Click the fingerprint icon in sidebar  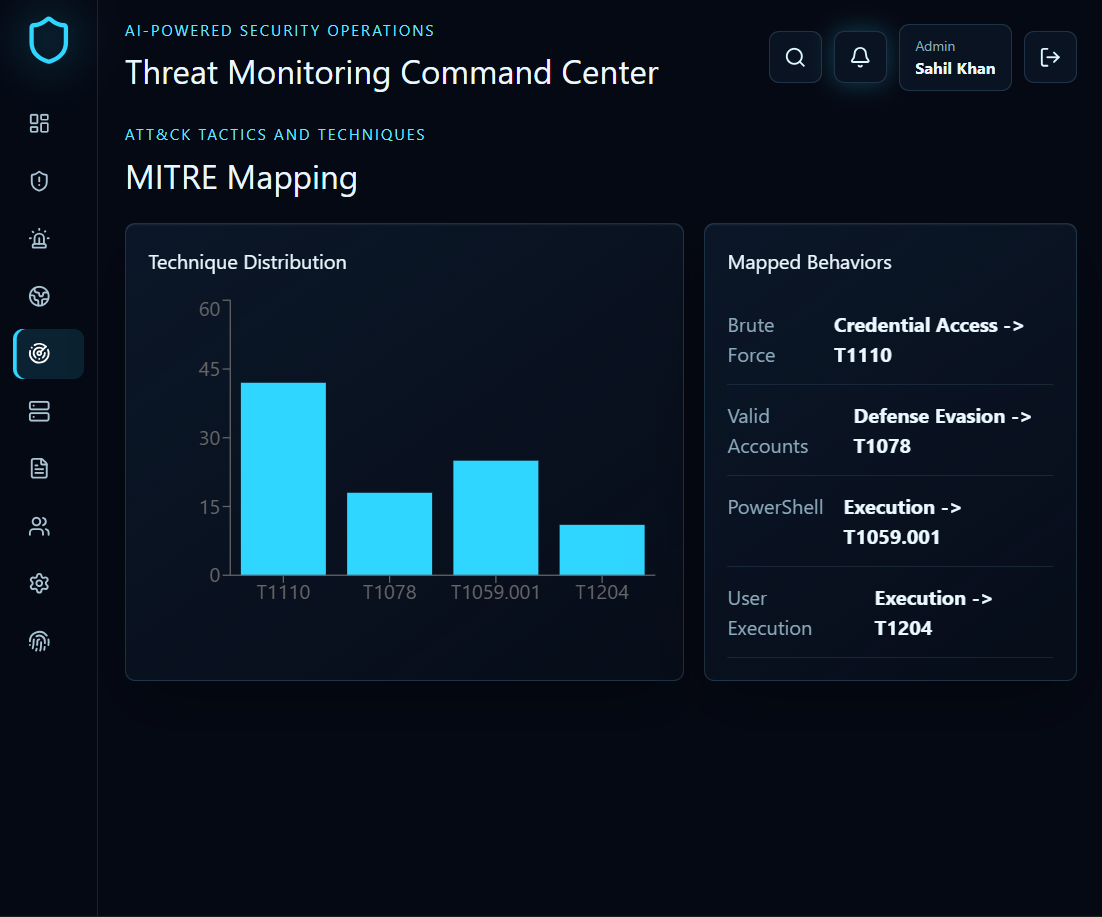click(39, 642)
